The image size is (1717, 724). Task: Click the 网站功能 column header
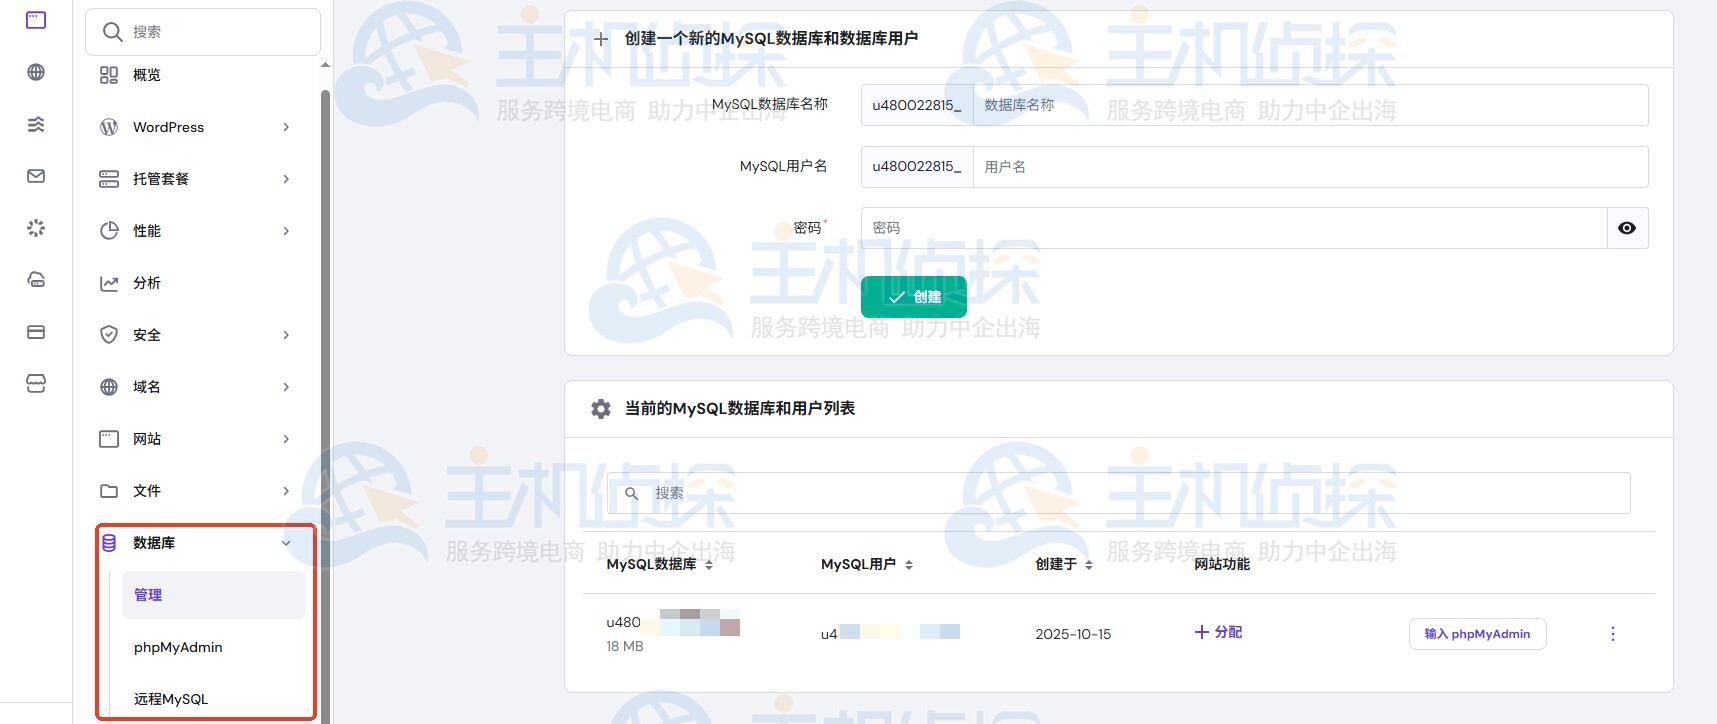1222,565
